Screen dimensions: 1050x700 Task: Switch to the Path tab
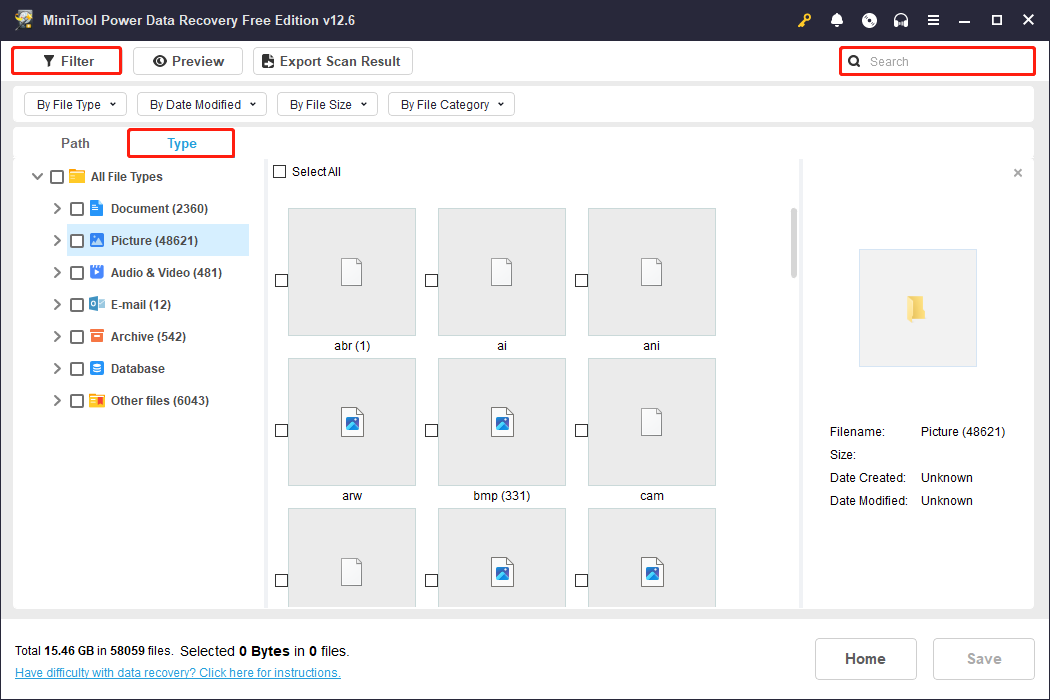75,143
